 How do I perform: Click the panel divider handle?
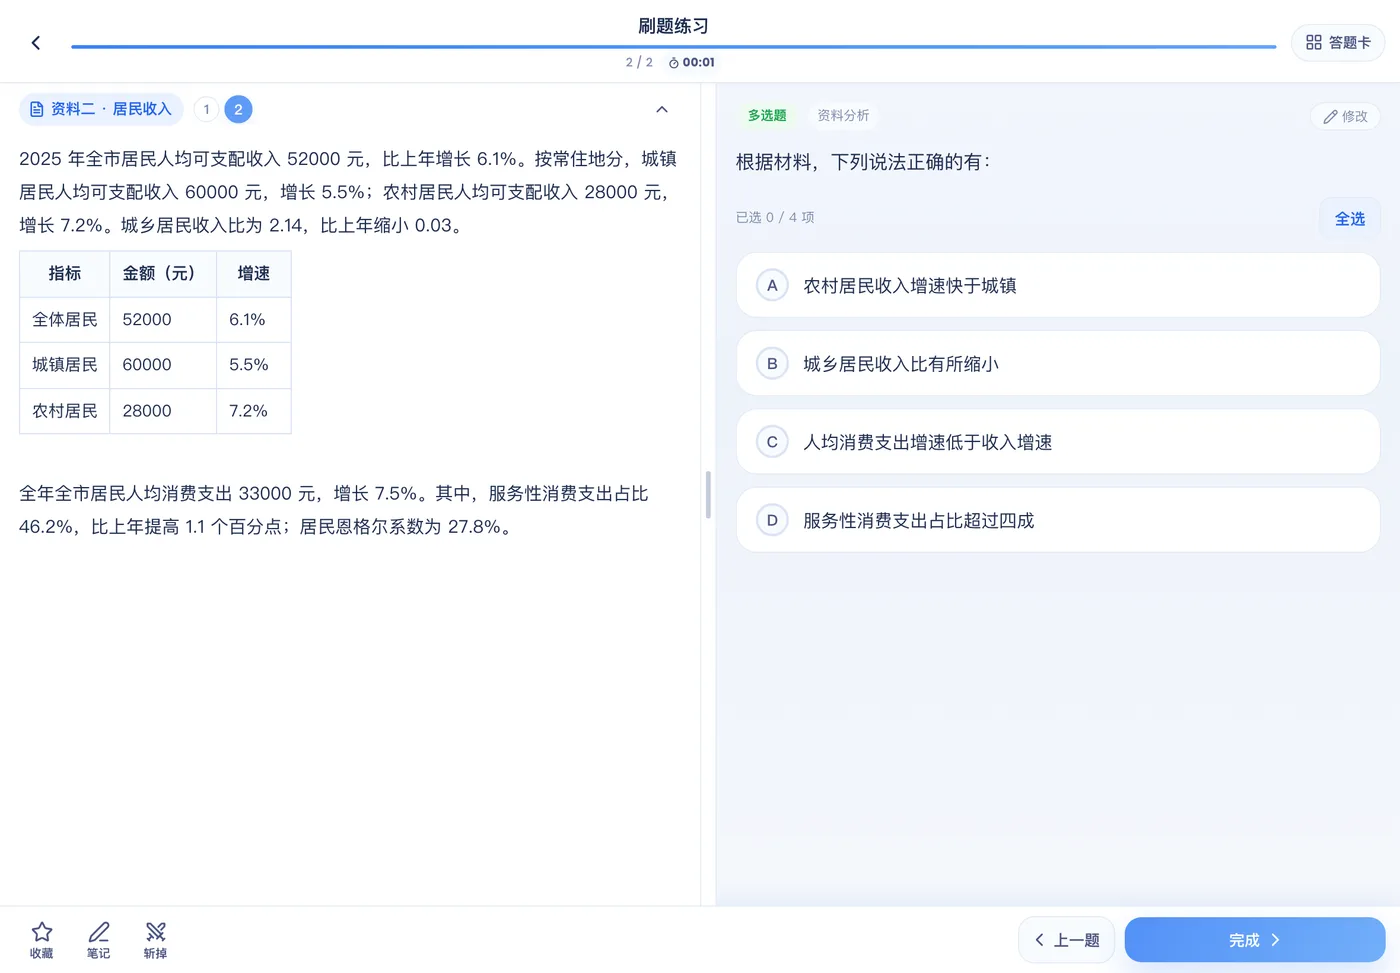pyautogui.click(x=708, y=495)
